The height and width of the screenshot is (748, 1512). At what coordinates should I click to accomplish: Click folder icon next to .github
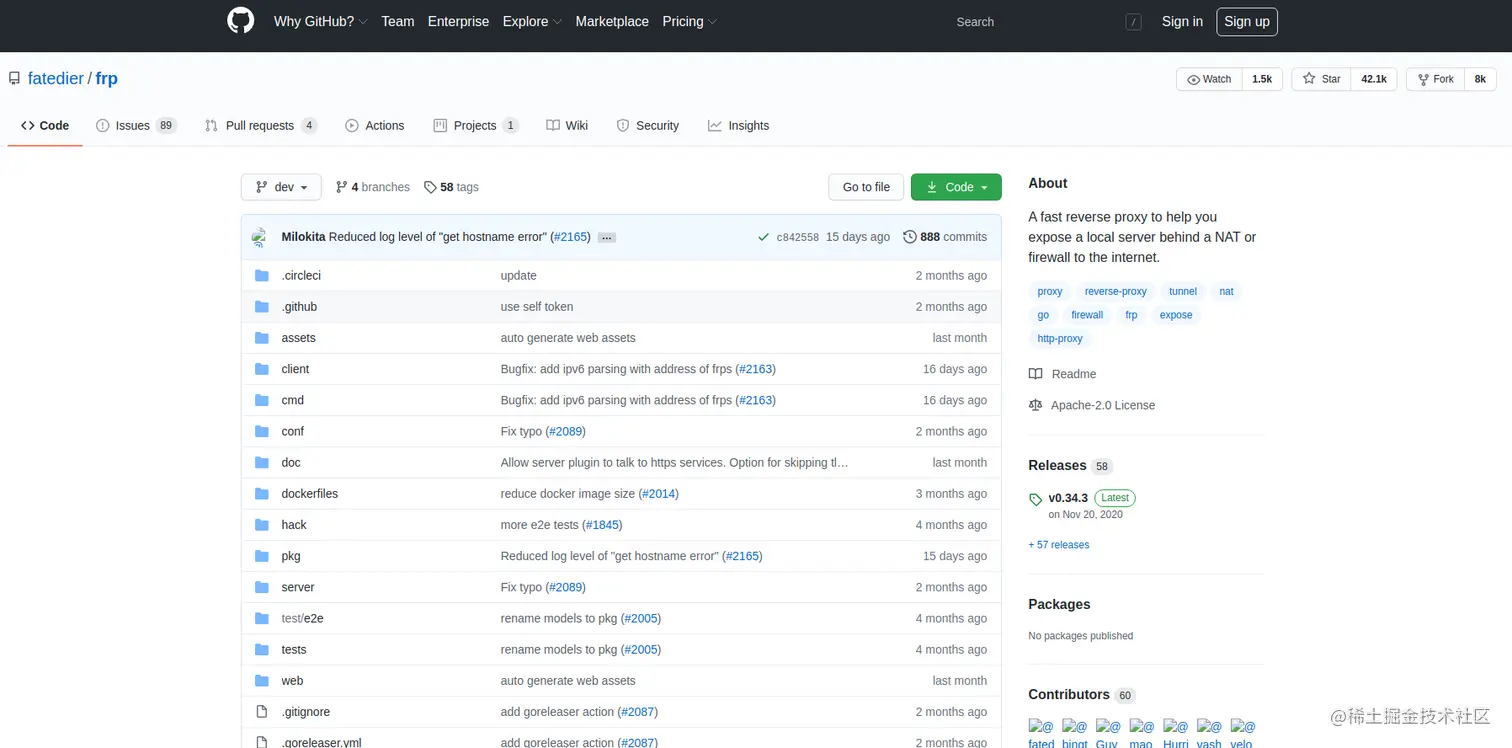[262, 307]
